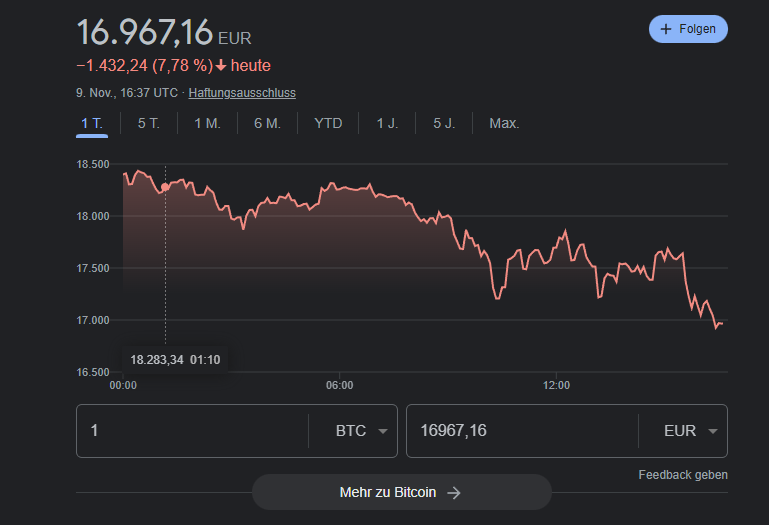Viewport: 769px width, 525px height.
Task: Click the highlighted data point dot on the chart
Action: point(165,186)
